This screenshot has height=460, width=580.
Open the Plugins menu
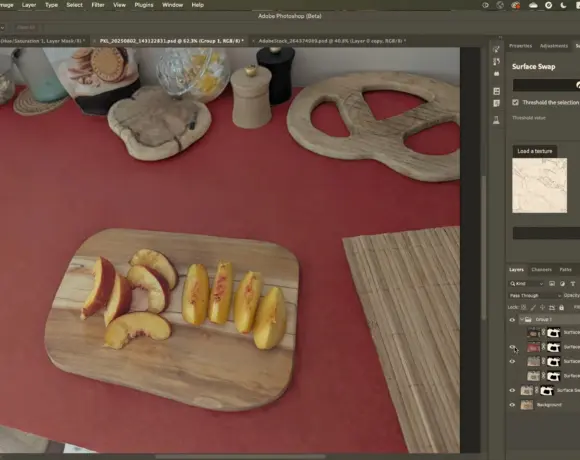(x=144, y=5)
